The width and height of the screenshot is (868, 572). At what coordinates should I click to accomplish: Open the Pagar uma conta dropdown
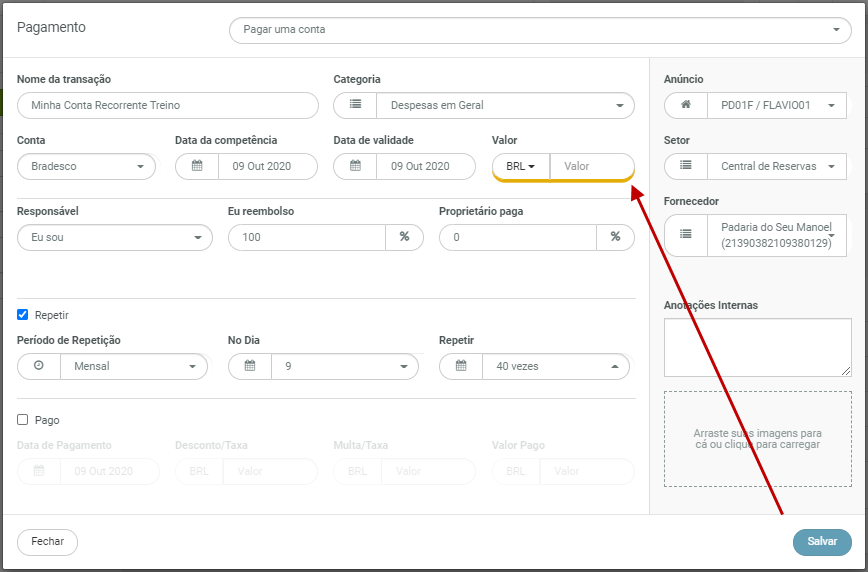(540, 30)
